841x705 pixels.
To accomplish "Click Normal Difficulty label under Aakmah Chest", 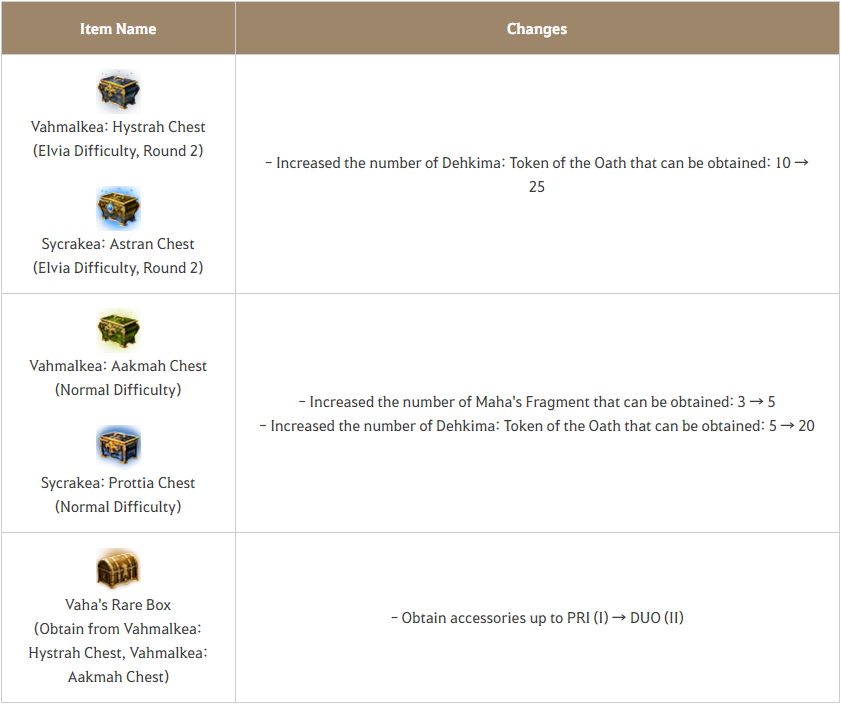I will click(x=118, y=390).
